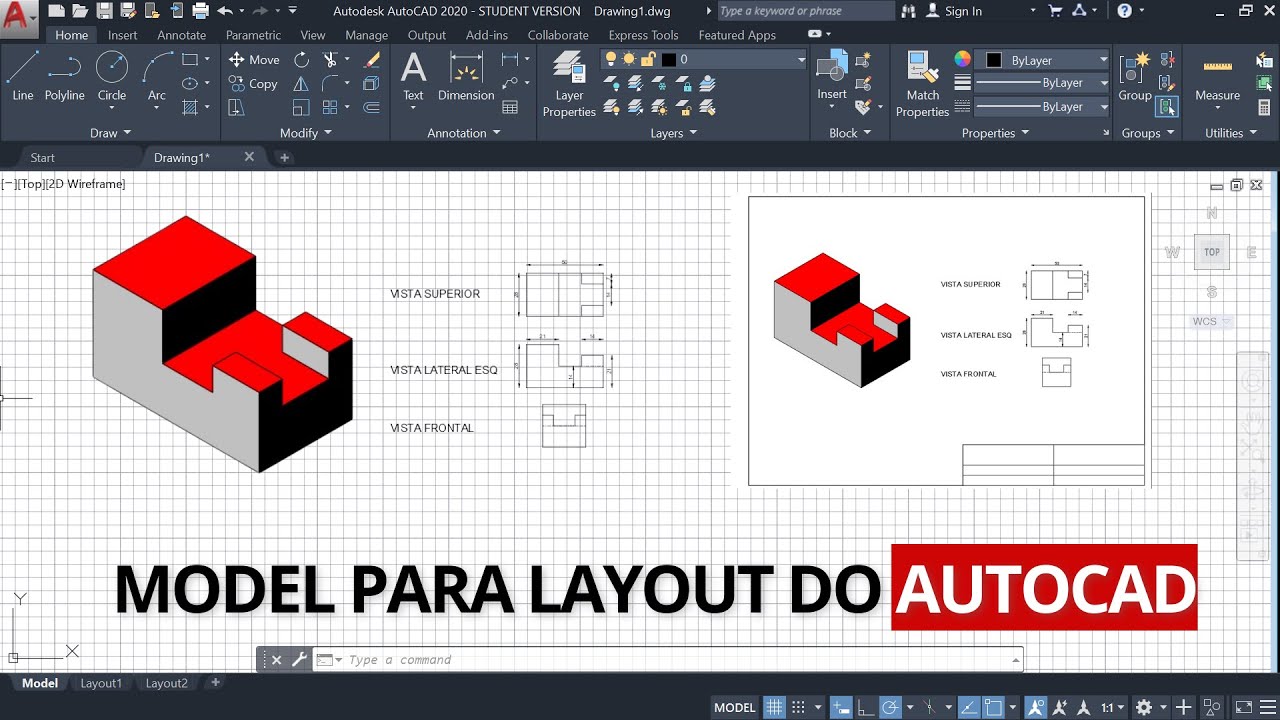
Task: Click the Group tool icon
Action: [1135, 76]
